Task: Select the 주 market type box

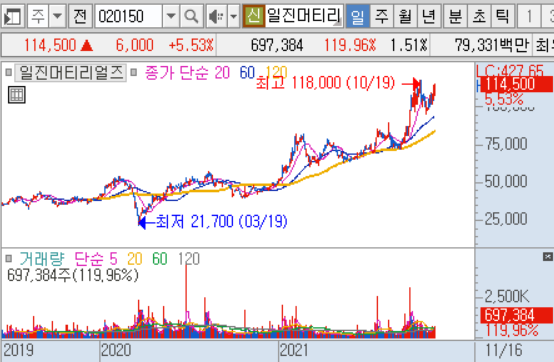Action: [38, 16]
